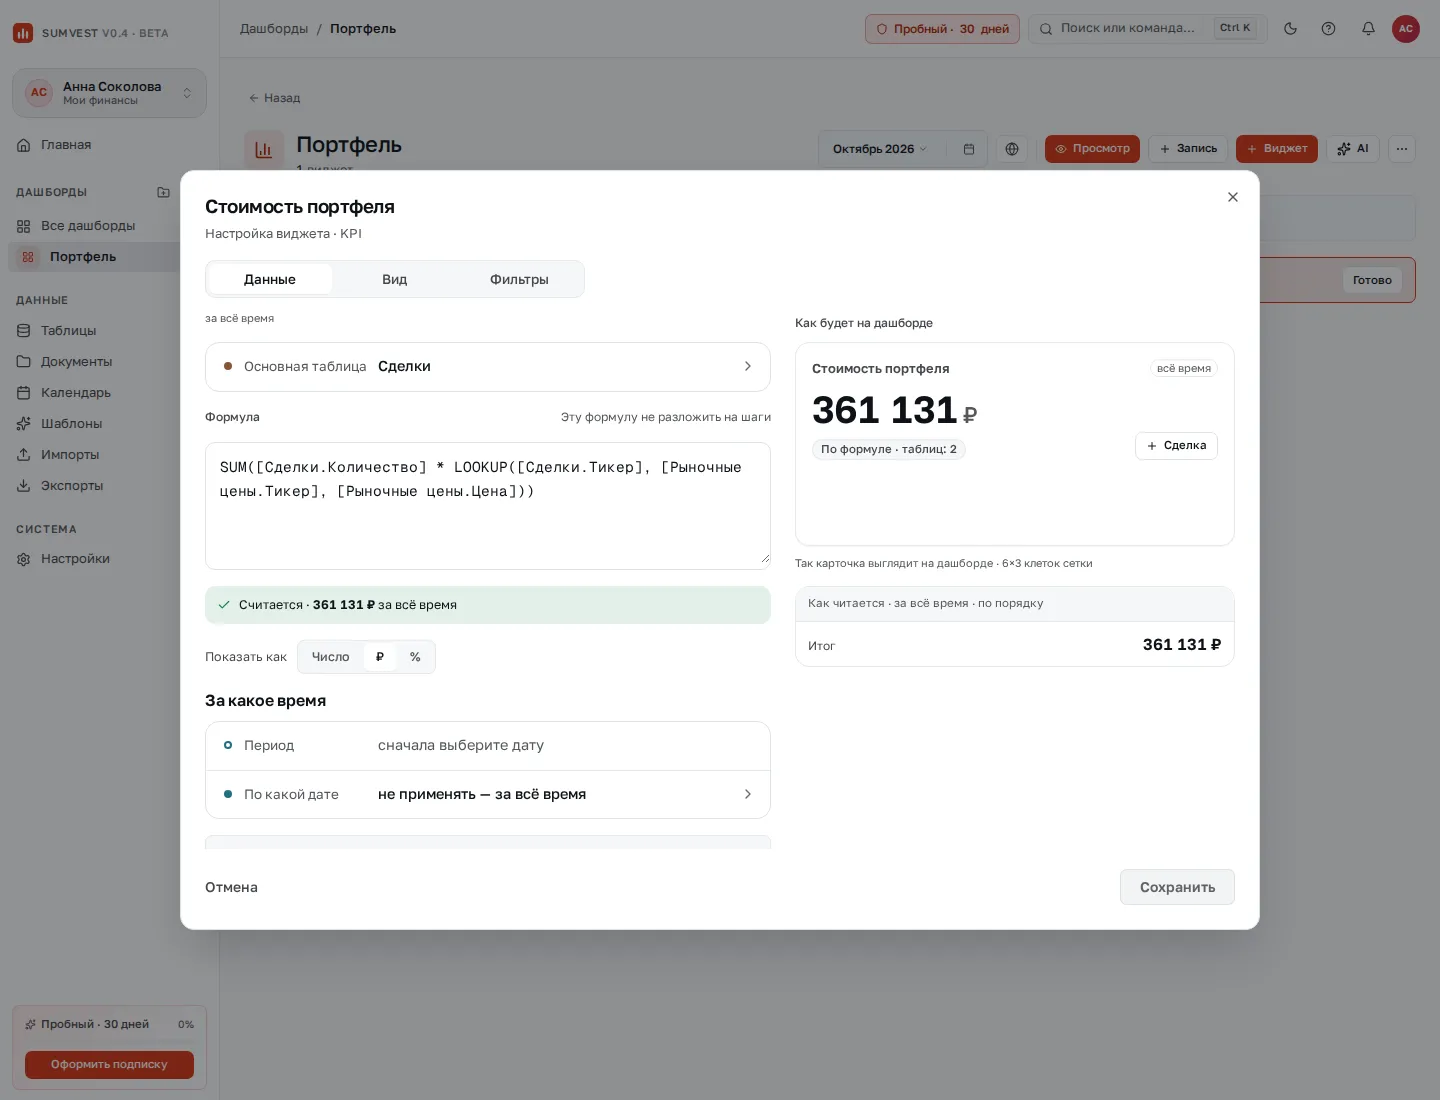Expand the По какой дате row
The height and width of the screenshot is (1100, 1440).
488,795
